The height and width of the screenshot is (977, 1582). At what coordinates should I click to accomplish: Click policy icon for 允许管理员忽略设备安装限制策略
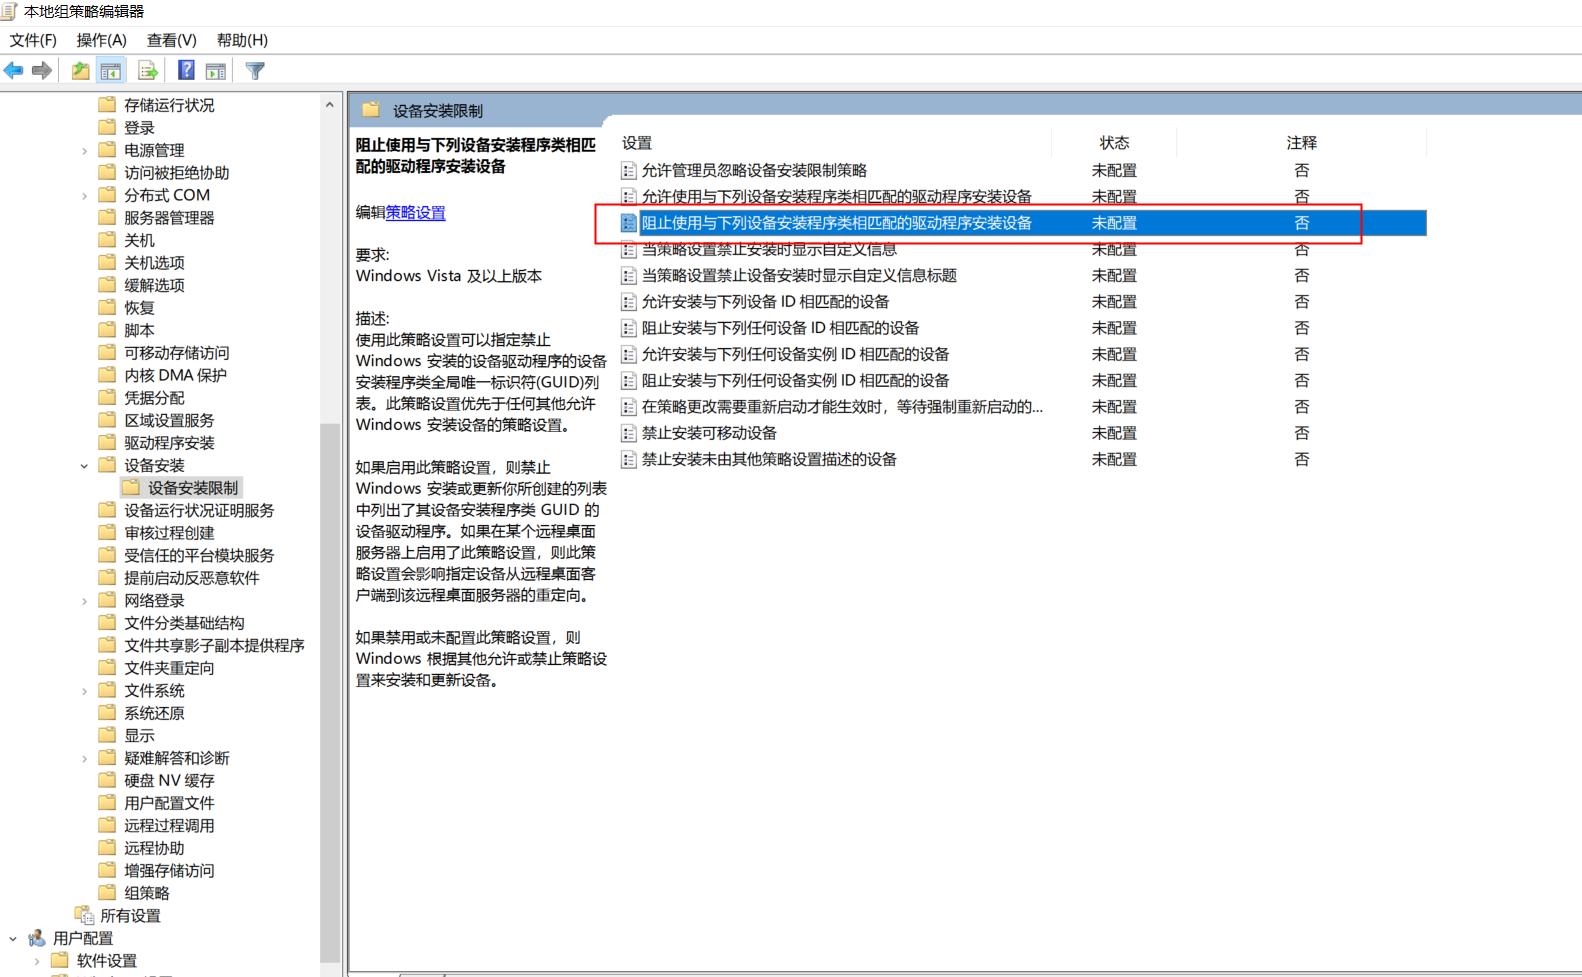(629, 171)
